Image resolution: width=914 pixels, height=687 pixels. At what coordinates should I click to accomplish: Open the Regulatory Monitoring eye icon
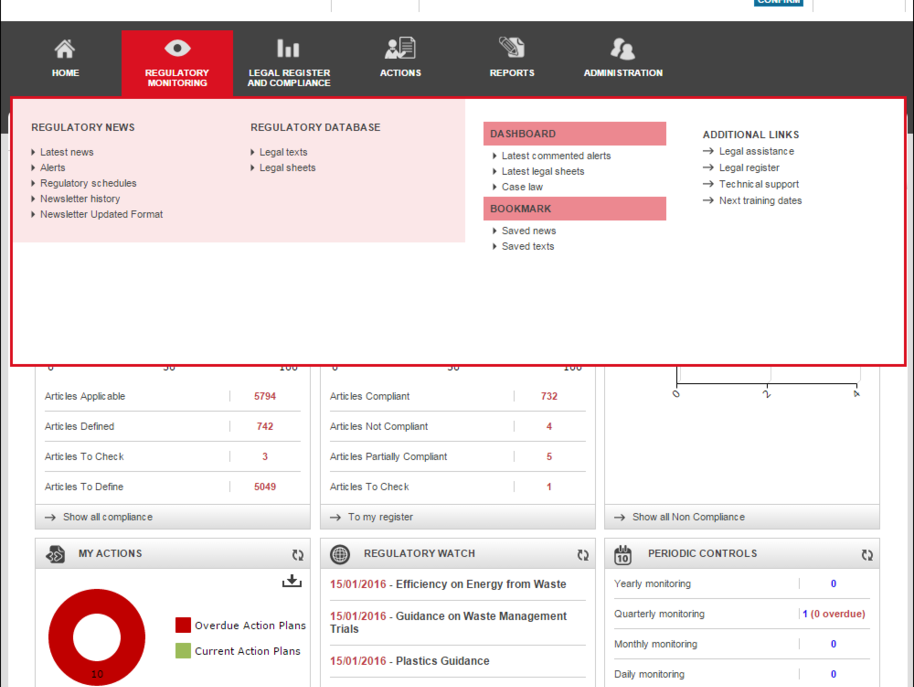pos(177,48)
